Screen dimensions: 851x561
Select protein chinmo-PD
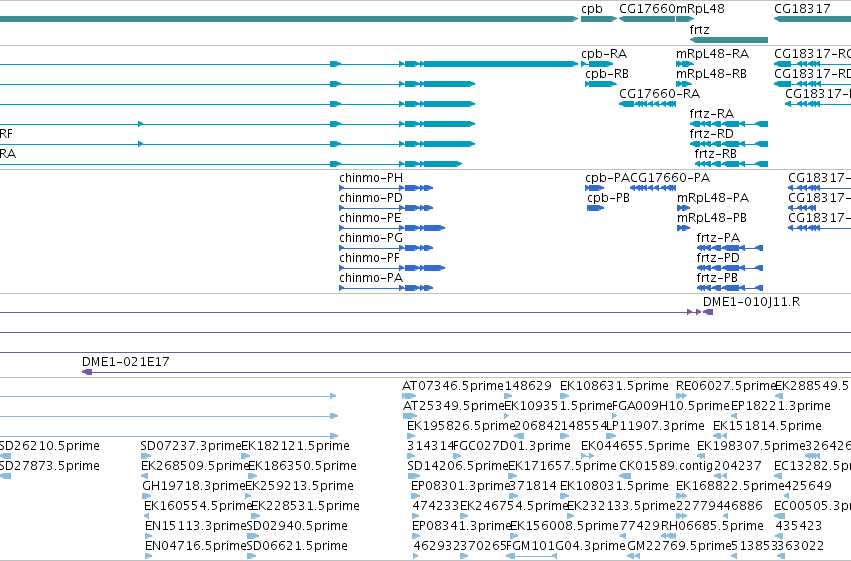[x=386, y=208]
